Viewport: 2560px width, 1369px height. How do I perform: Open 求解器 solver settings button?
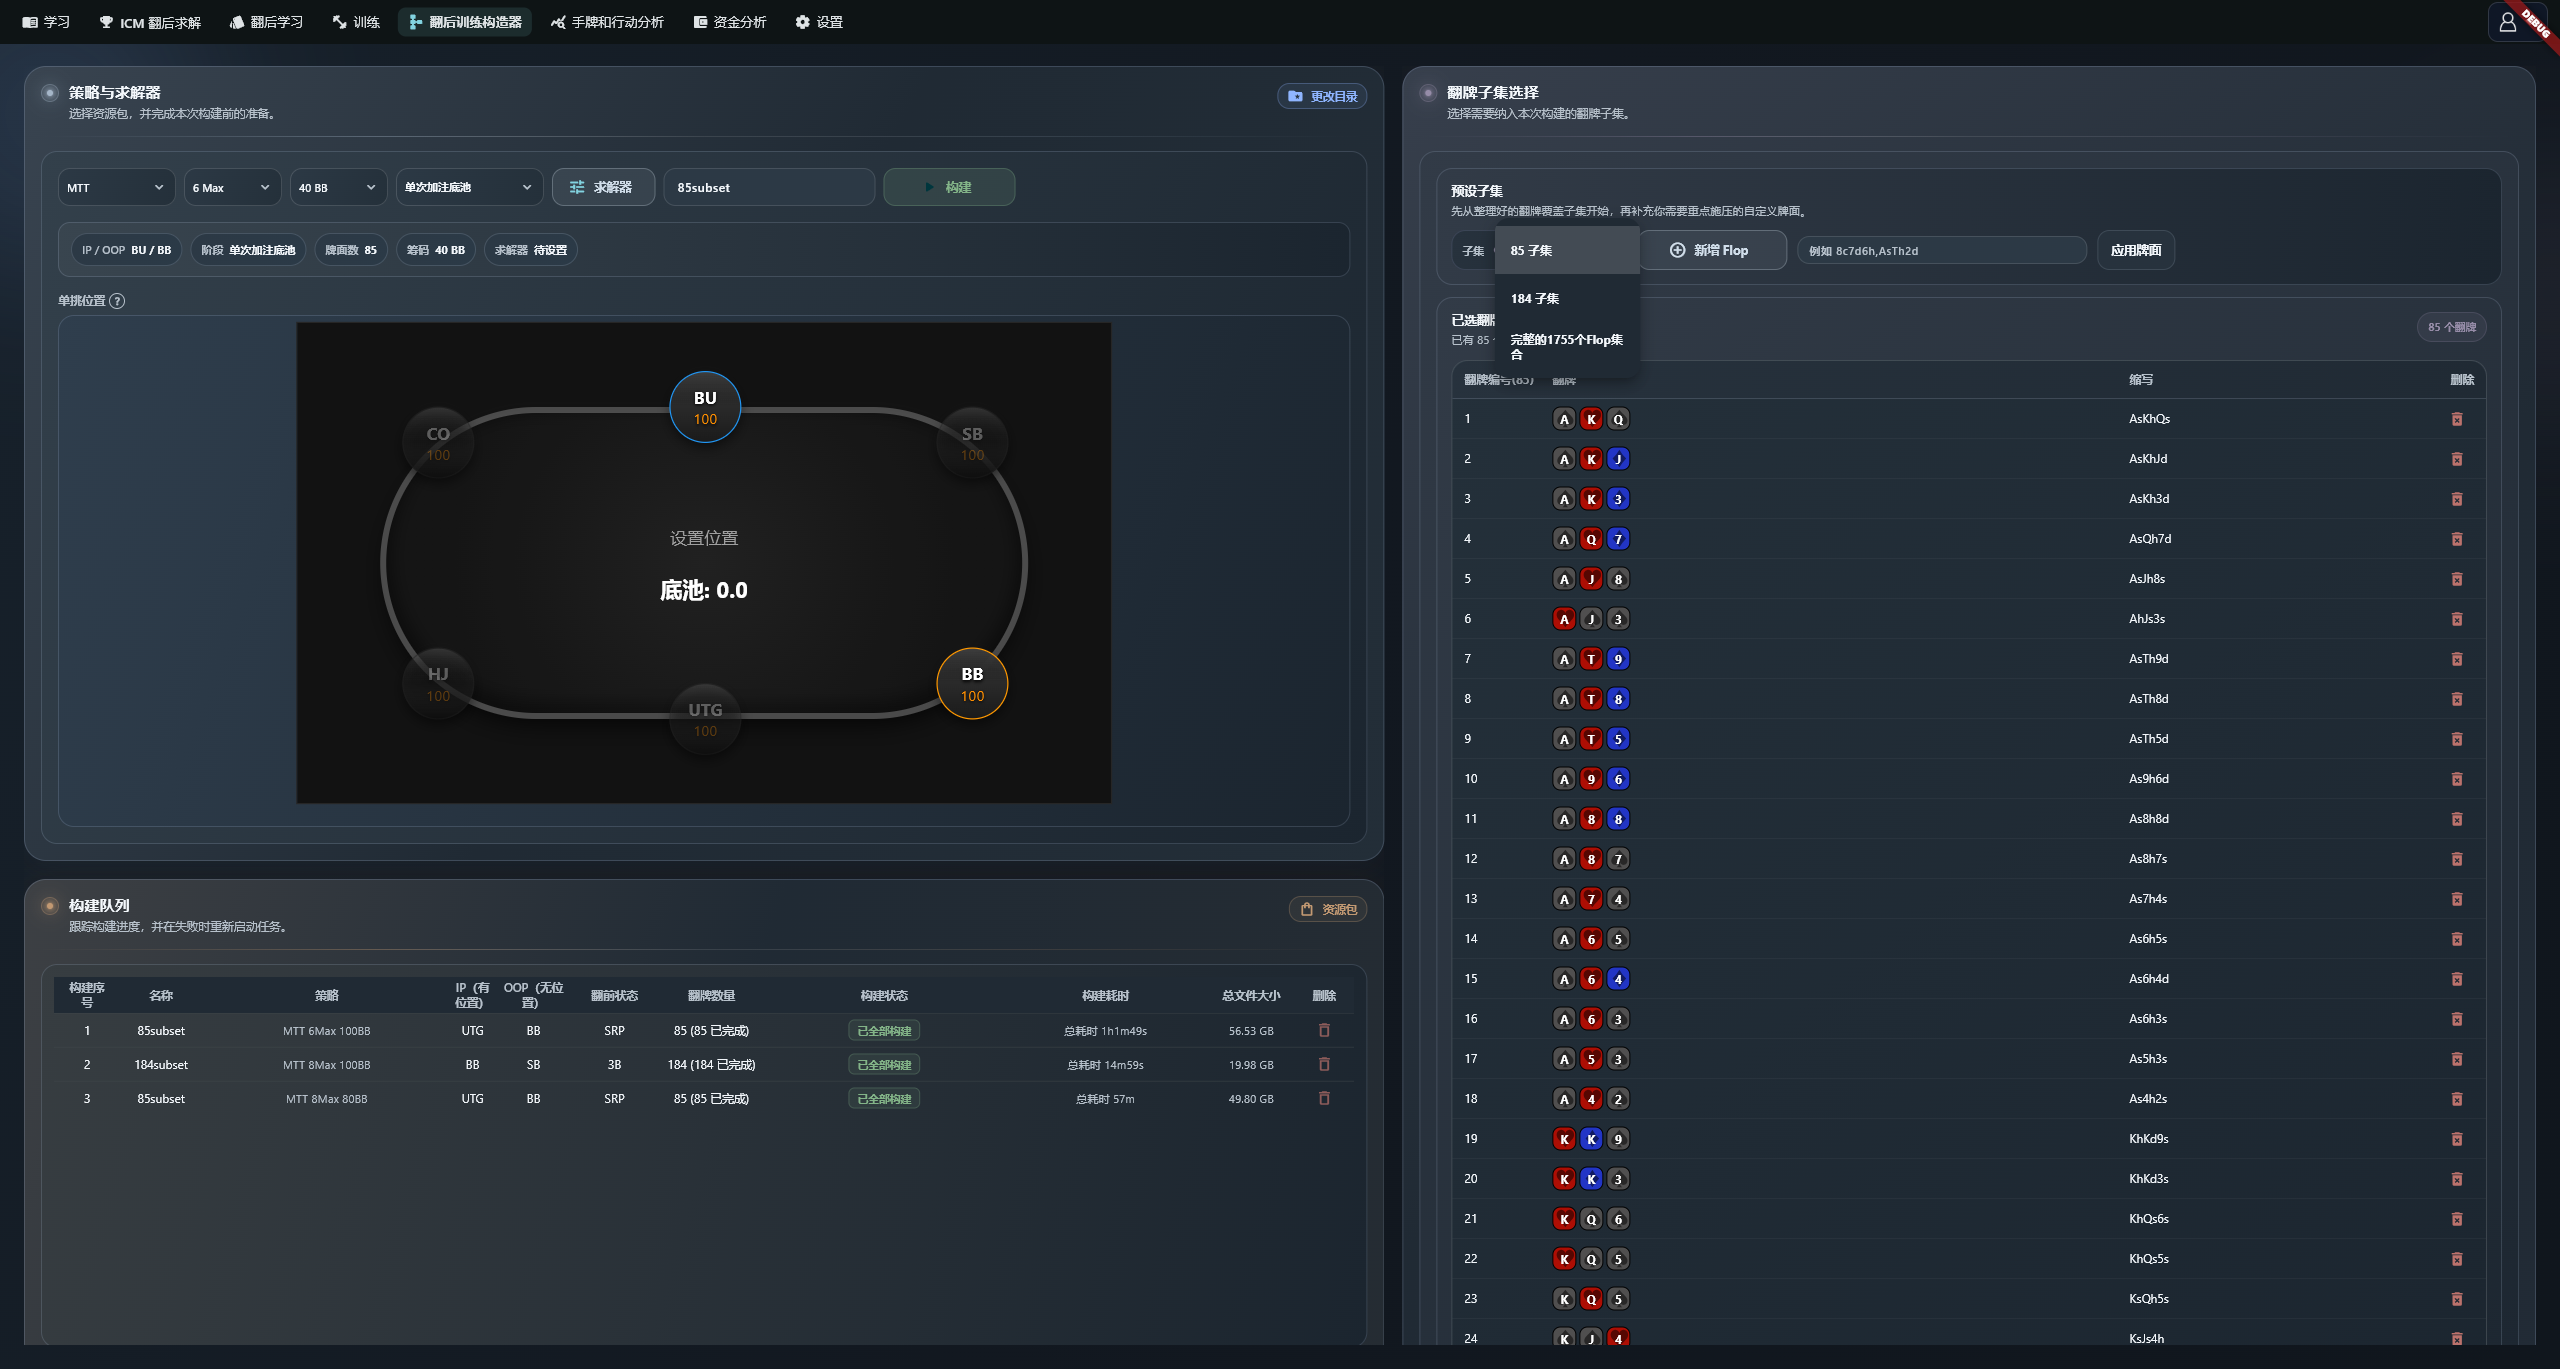[x=603, y=187]
